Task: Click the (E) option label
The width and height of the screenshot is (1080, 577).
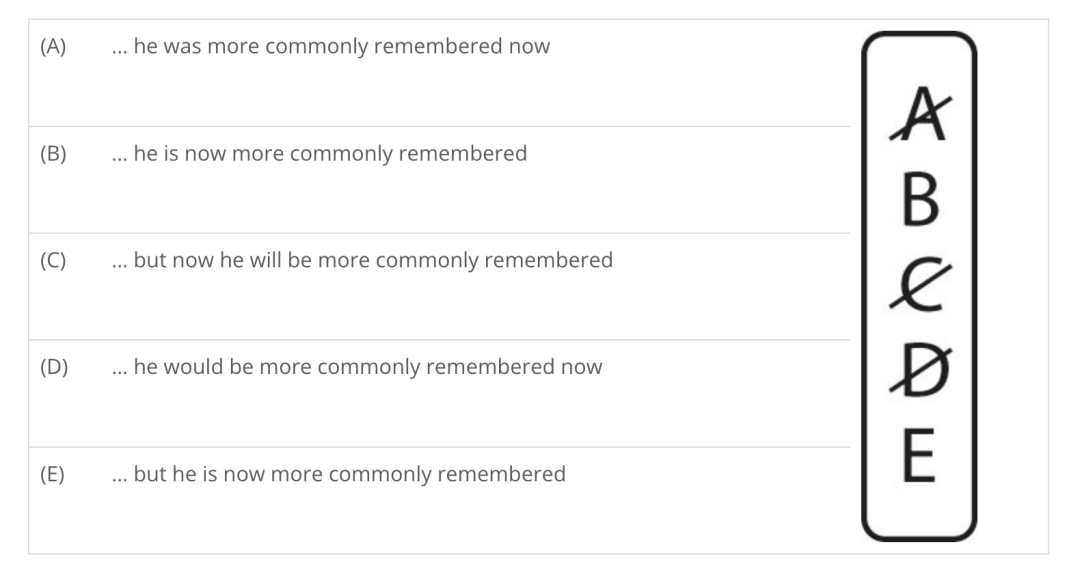Action: click(x=52, y=474)
